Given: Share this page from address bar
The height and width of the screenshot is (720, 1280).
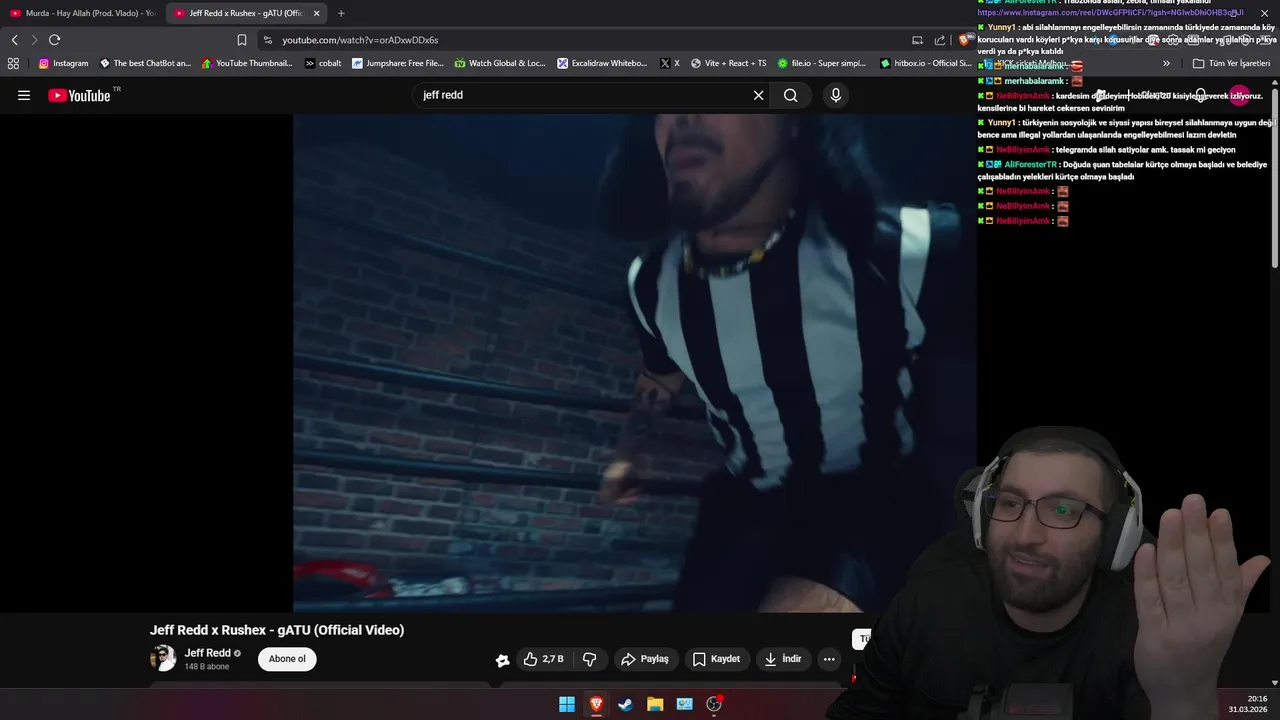Looking at the screenshot, I should (940, 40).
